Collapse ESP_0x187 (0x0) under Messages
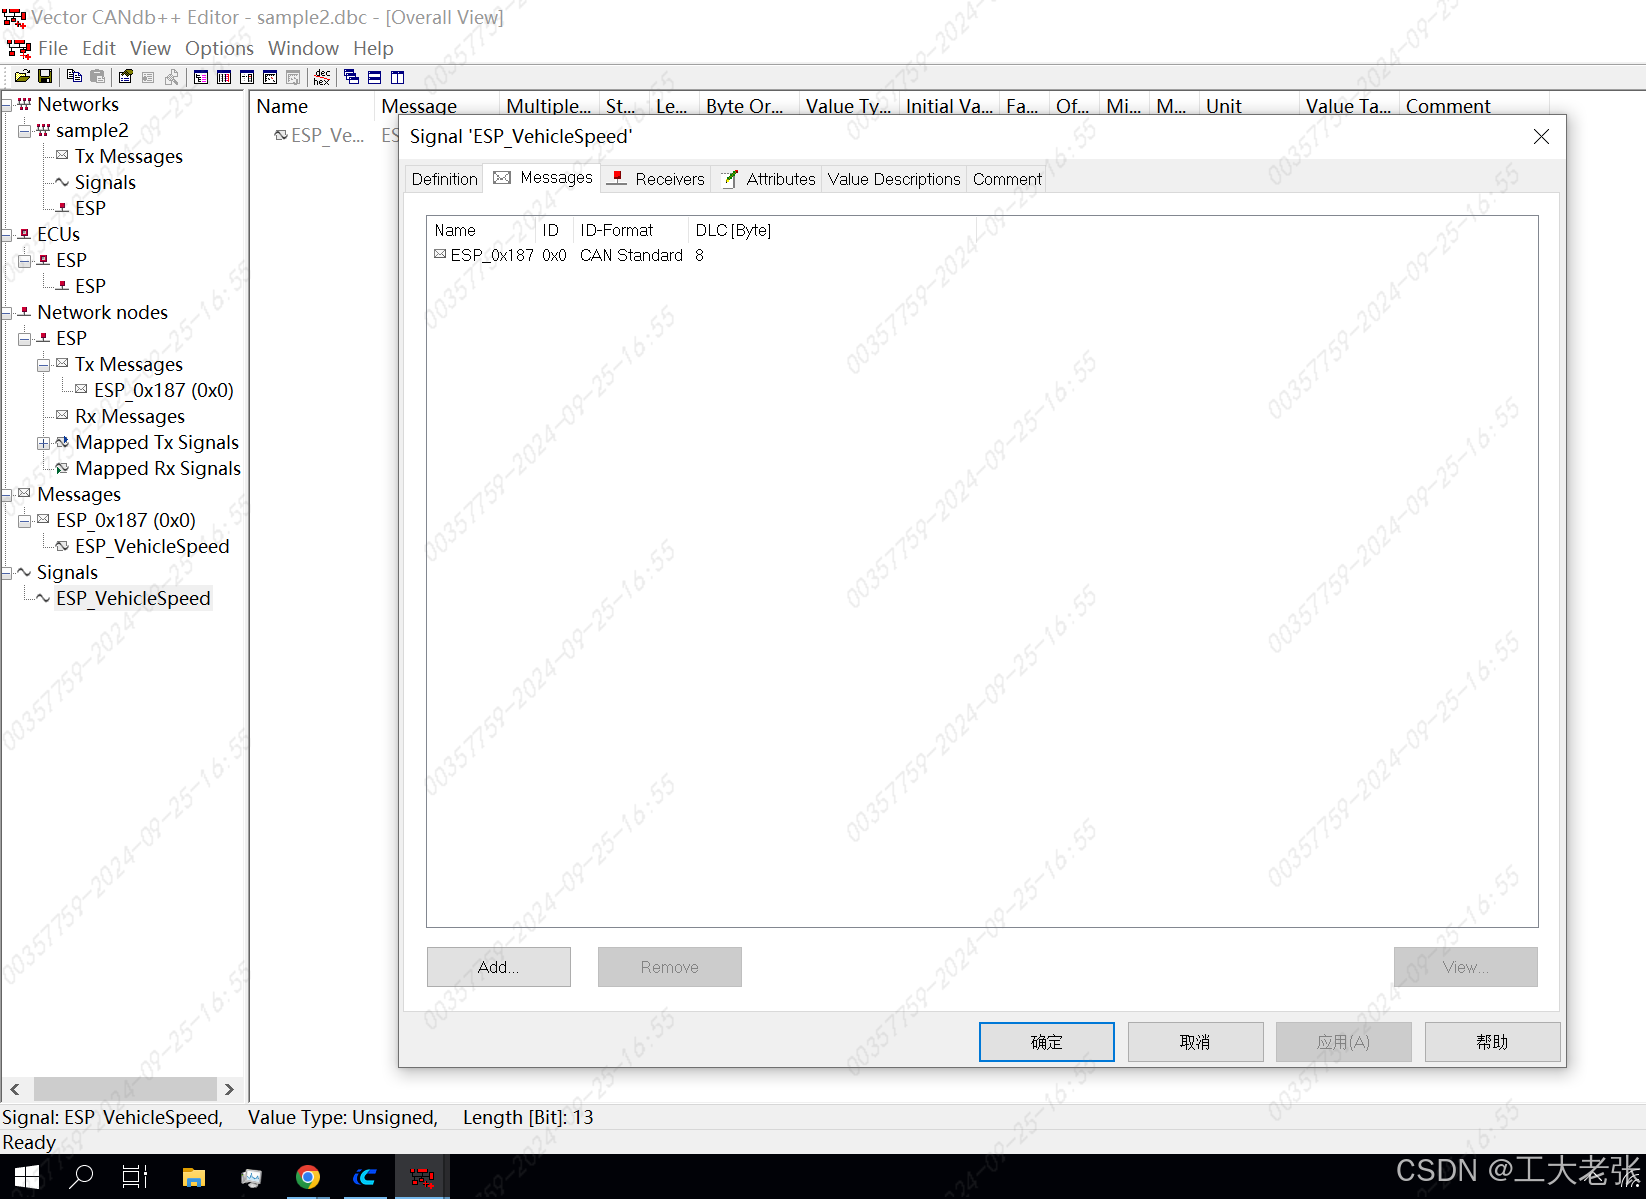 pyautogui.click(x=24, y=520)
